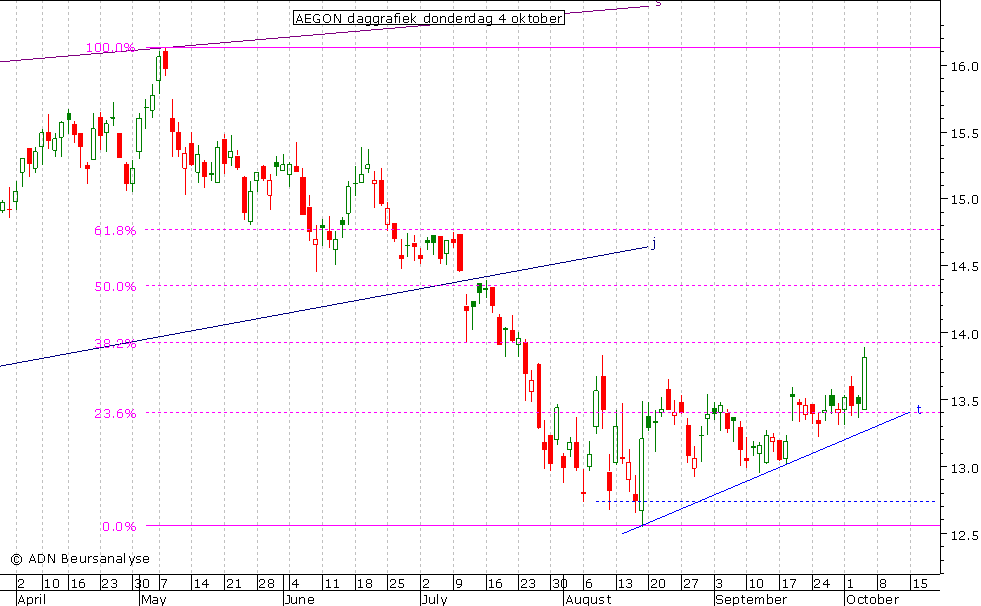Viewport: 981px width, 606px height.
Task: Click the September month label
Action: tap(751, 599)
